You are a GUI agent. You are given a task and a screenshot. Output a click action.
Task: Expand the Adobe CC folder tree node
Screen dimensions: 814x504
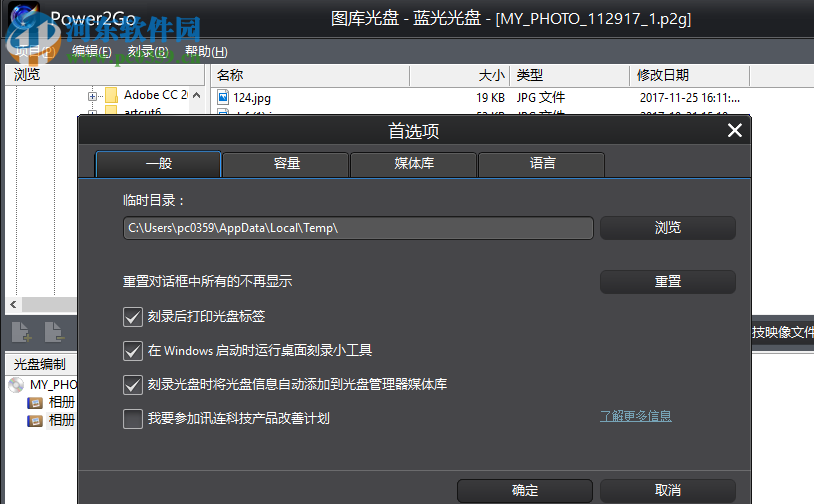tap(92, 96)
